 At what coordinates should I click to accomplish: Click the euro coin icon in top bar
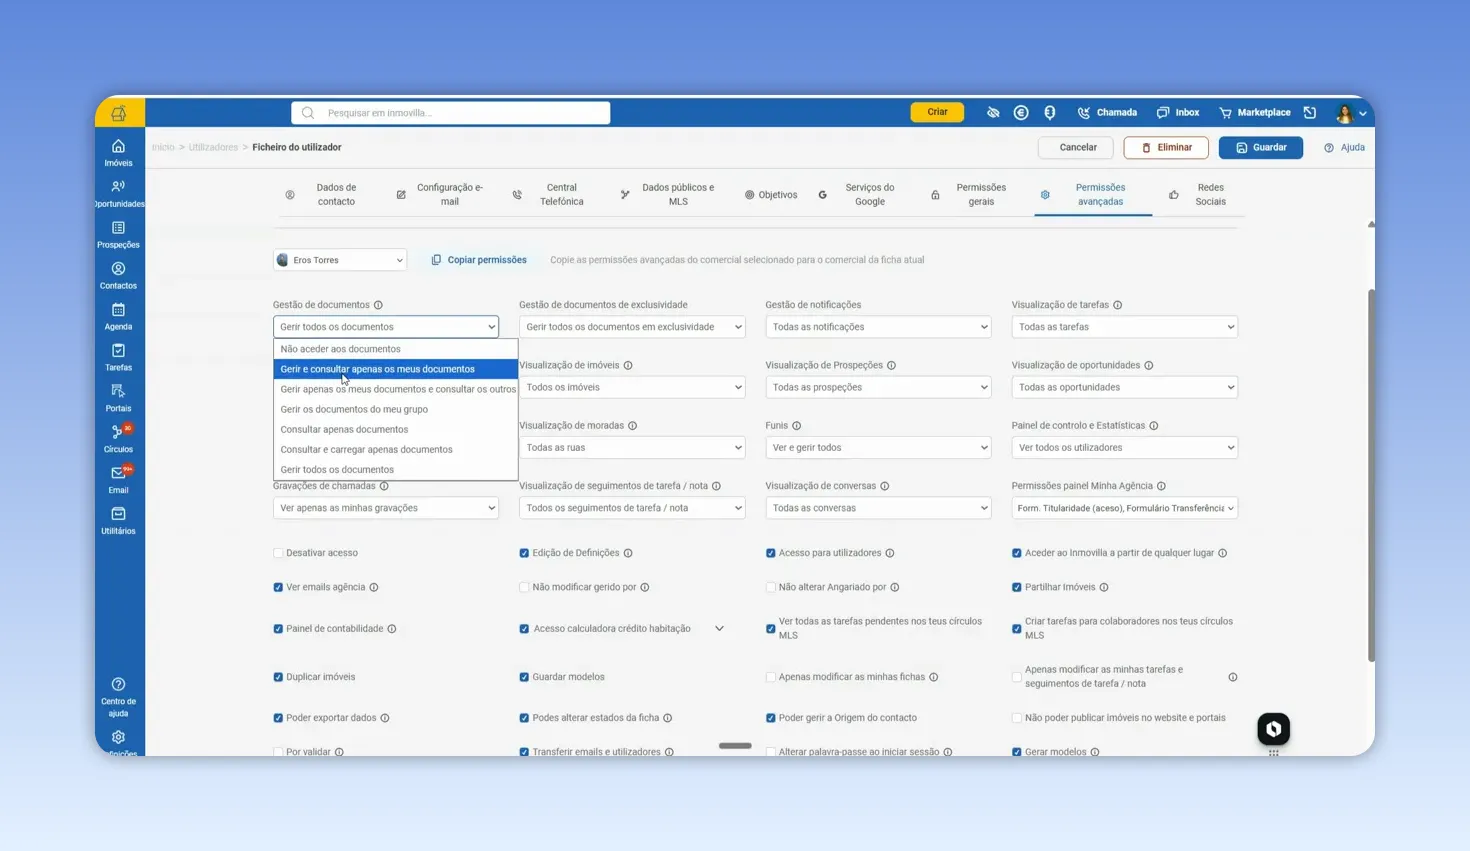tap(1021, 113)
